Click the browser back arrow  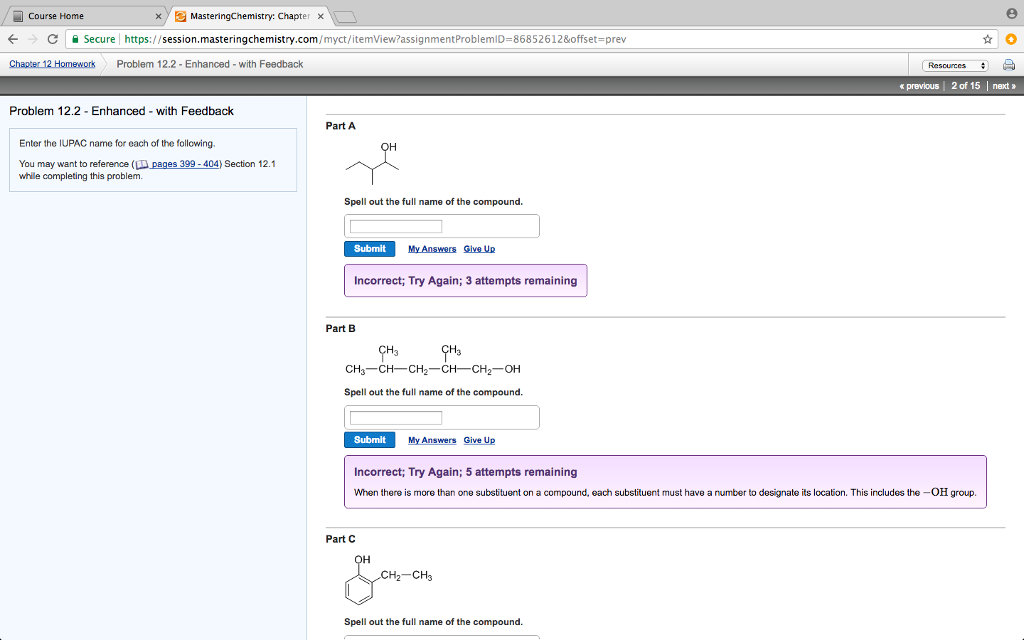[x=11, y=38]
